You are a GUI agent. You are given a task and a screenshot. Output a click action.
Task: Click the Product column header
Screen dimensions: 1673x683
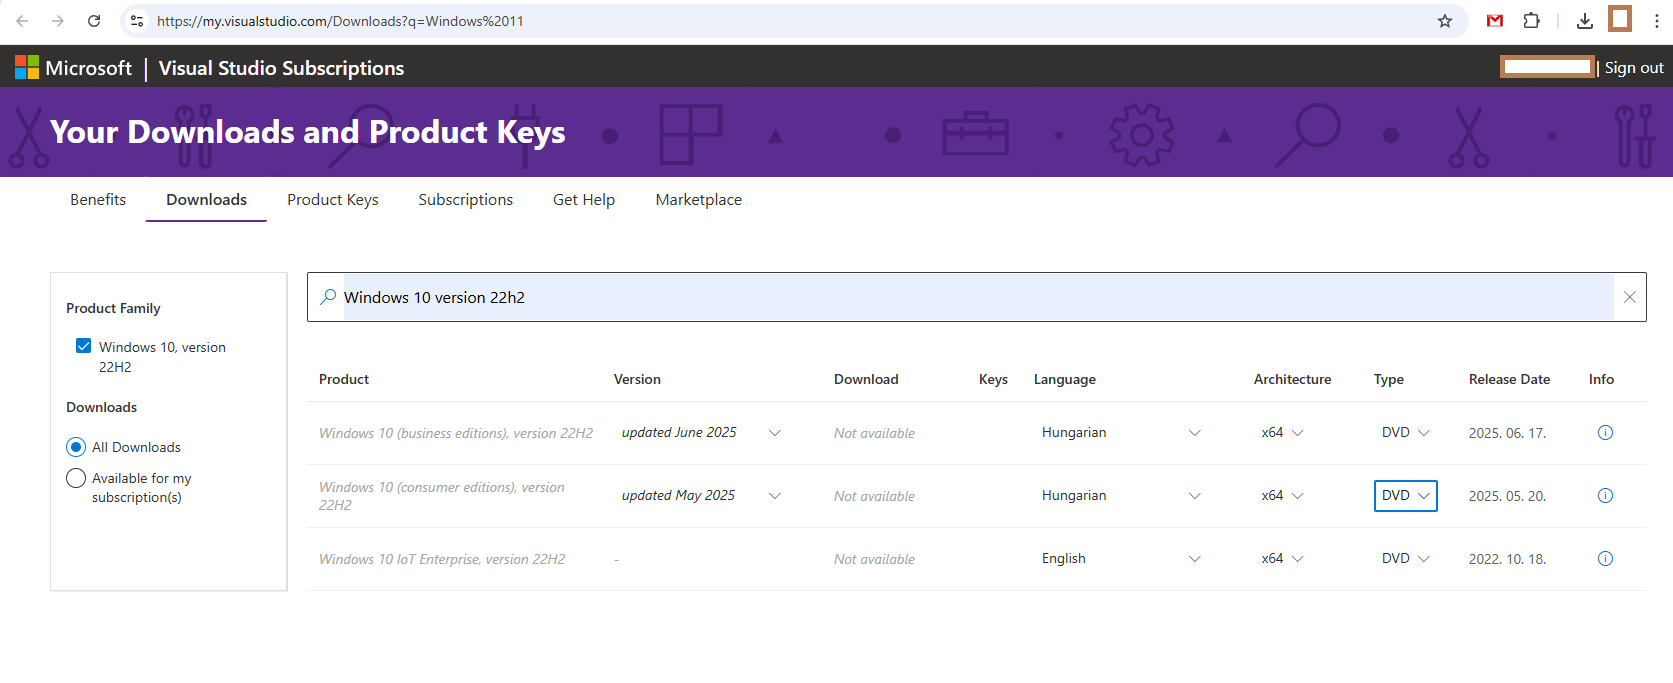(344, 379)
